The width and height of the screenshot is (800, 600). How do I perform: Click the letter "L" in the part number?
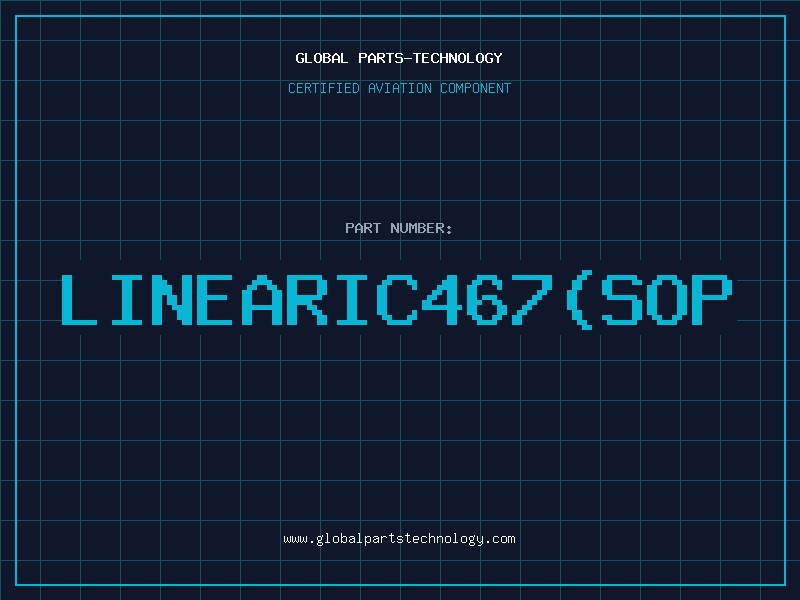(x=79, y=299)
